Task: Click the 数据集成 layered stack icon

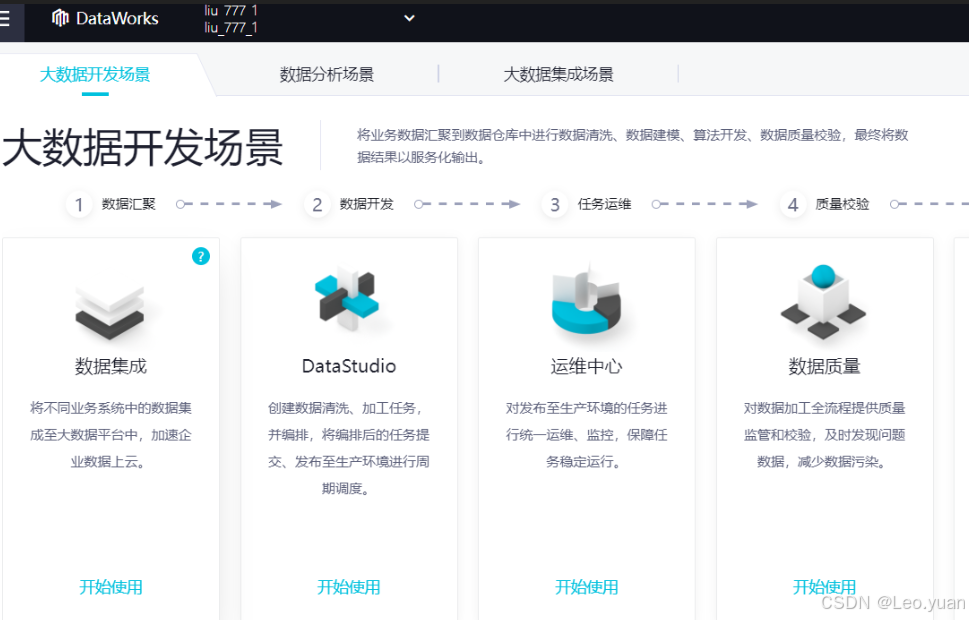Action: (x=110, y=312)
